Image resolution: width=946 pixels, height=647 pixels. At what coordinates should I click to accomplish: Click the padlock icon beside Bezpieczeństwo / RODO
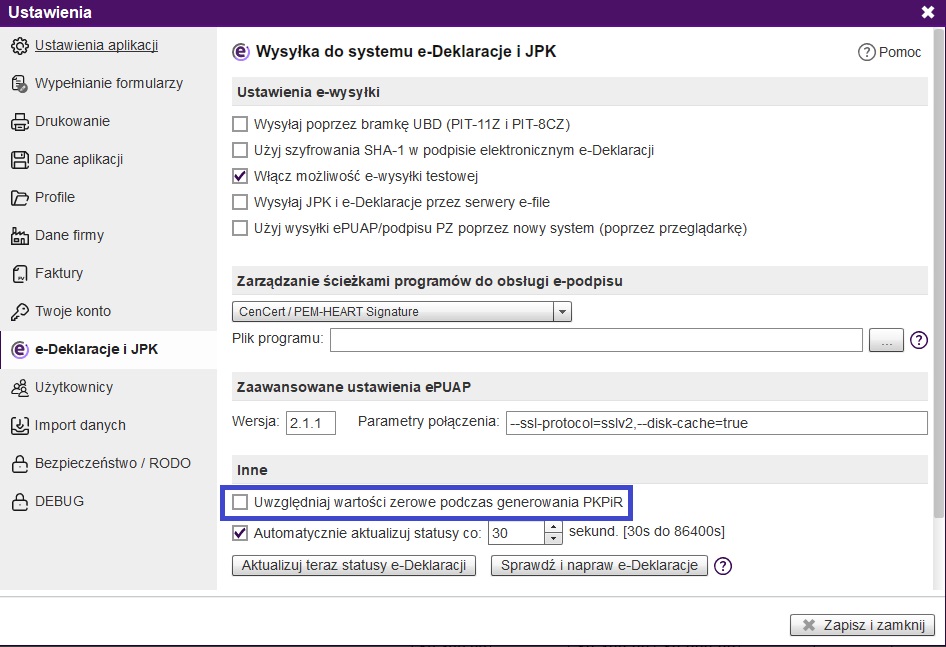[x=19, y=464]
